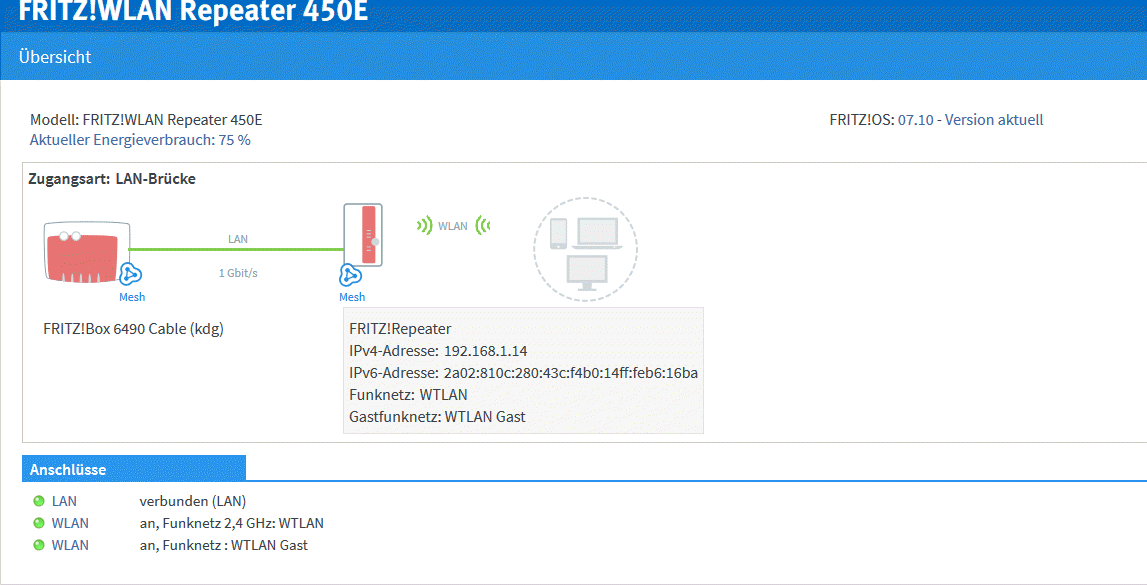Click the IPv6-Adresse line
The height and width of the screenshot is (585, 1147).
[524, 373]
